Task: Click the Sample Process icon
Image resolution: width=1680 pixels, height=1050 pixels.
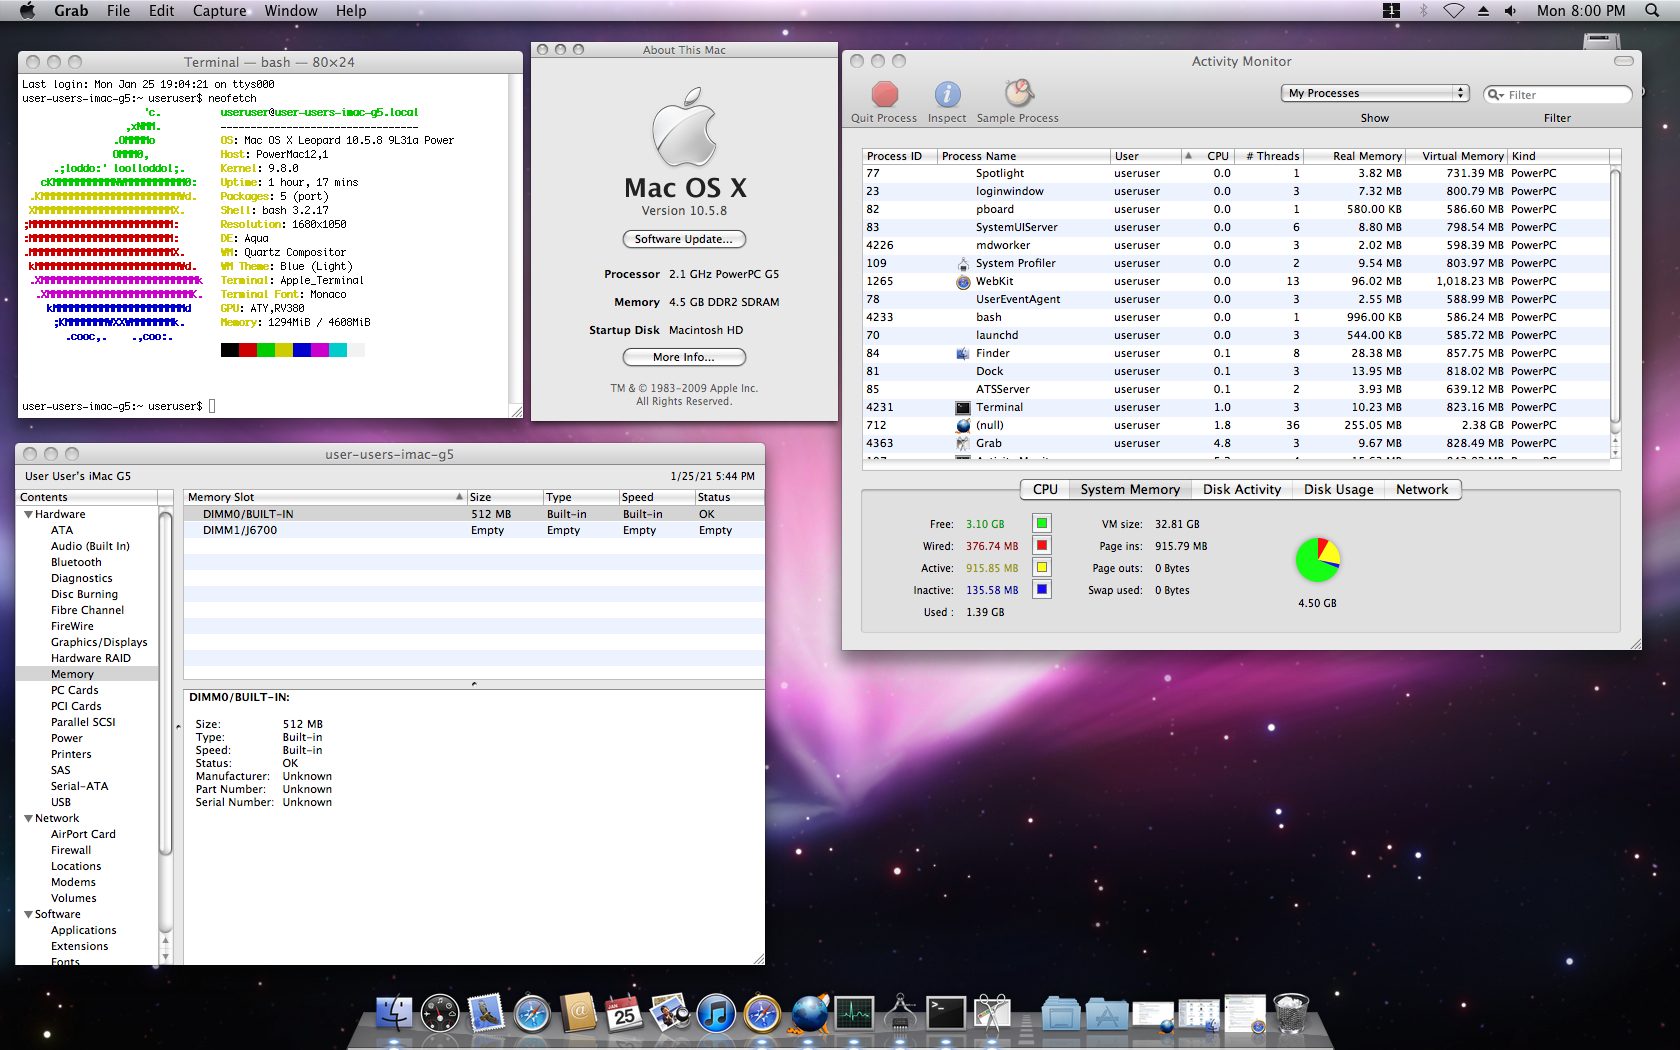Action: tap(1018, 94)
